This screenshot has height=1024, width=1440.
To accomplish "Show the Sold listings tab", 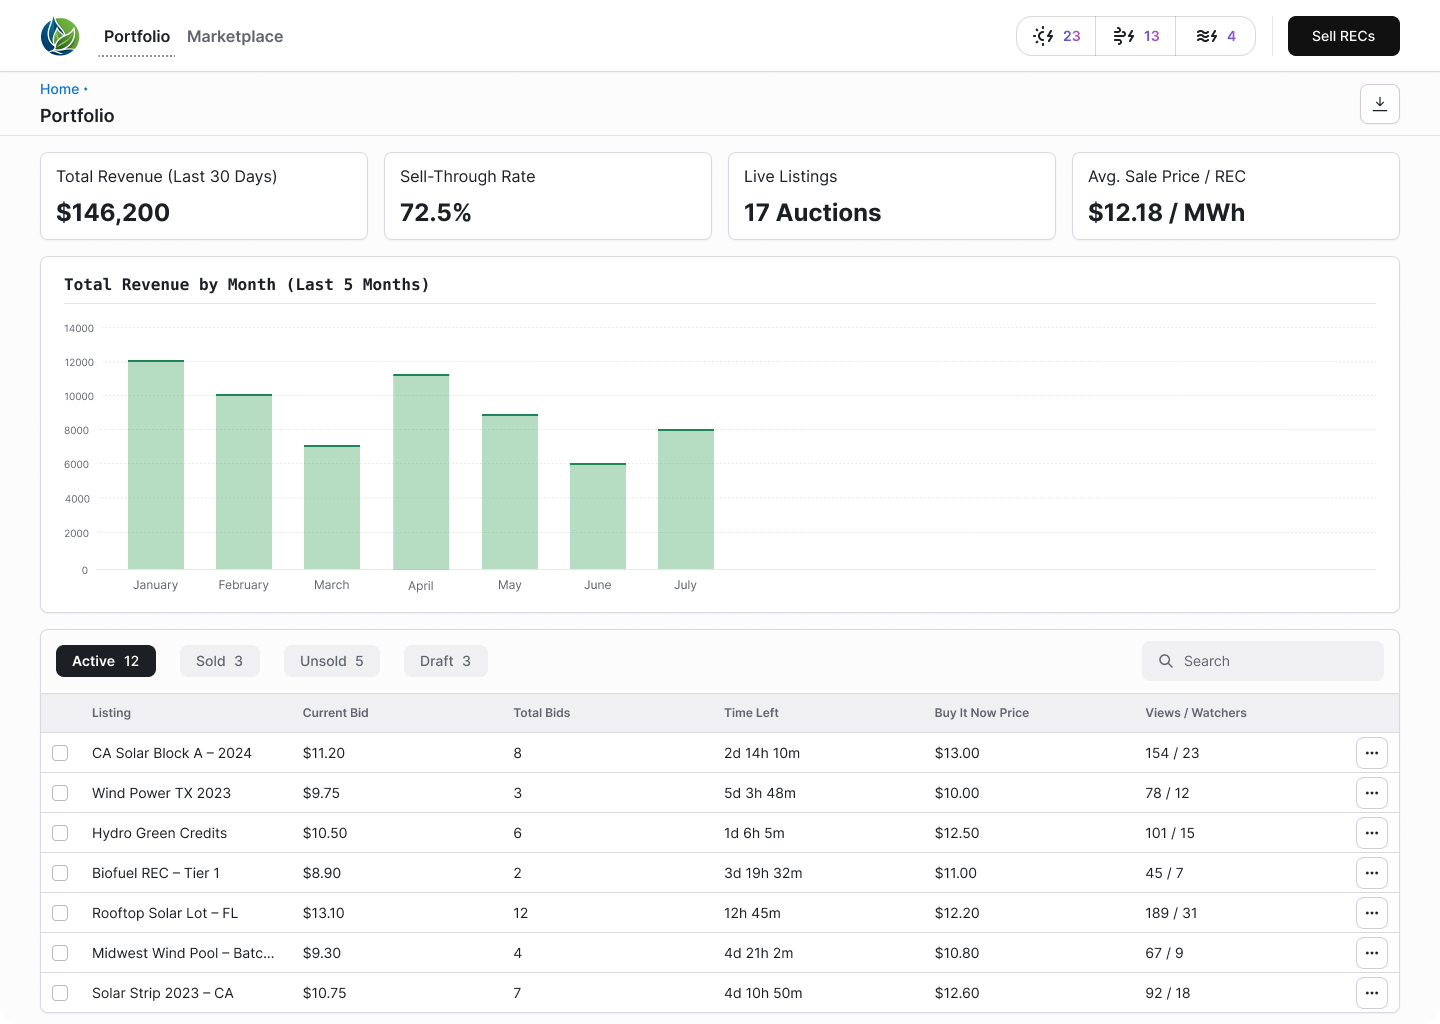I will point(219,661).
